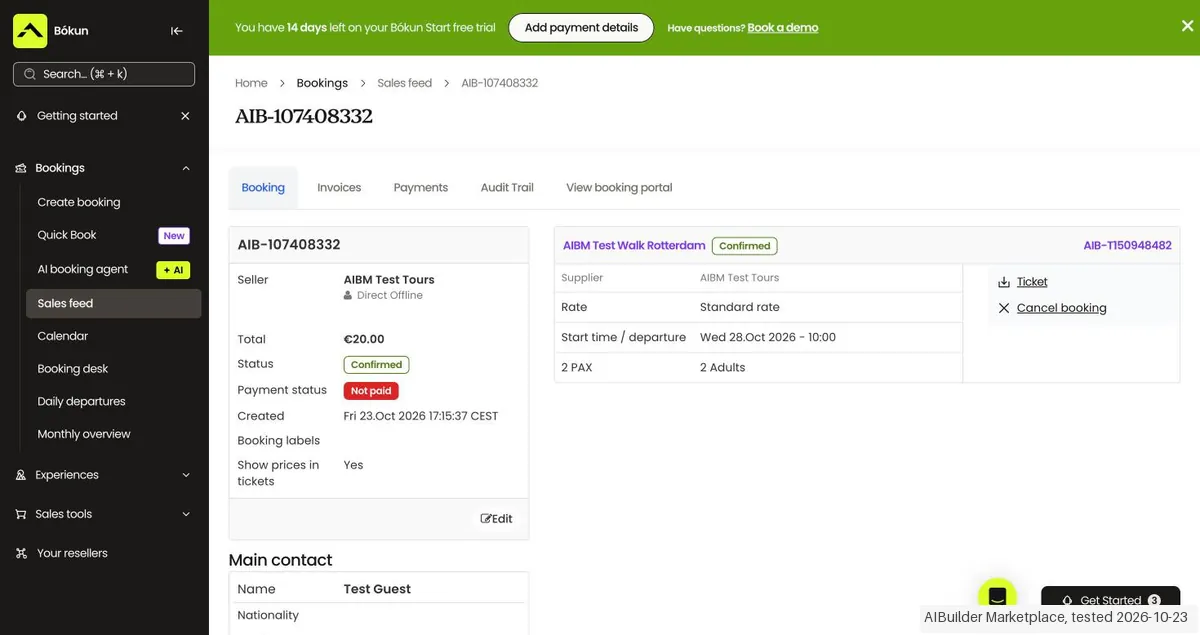
Task: Collapse the sidebar with the arrow icon
Action: [x=177, y=31]
